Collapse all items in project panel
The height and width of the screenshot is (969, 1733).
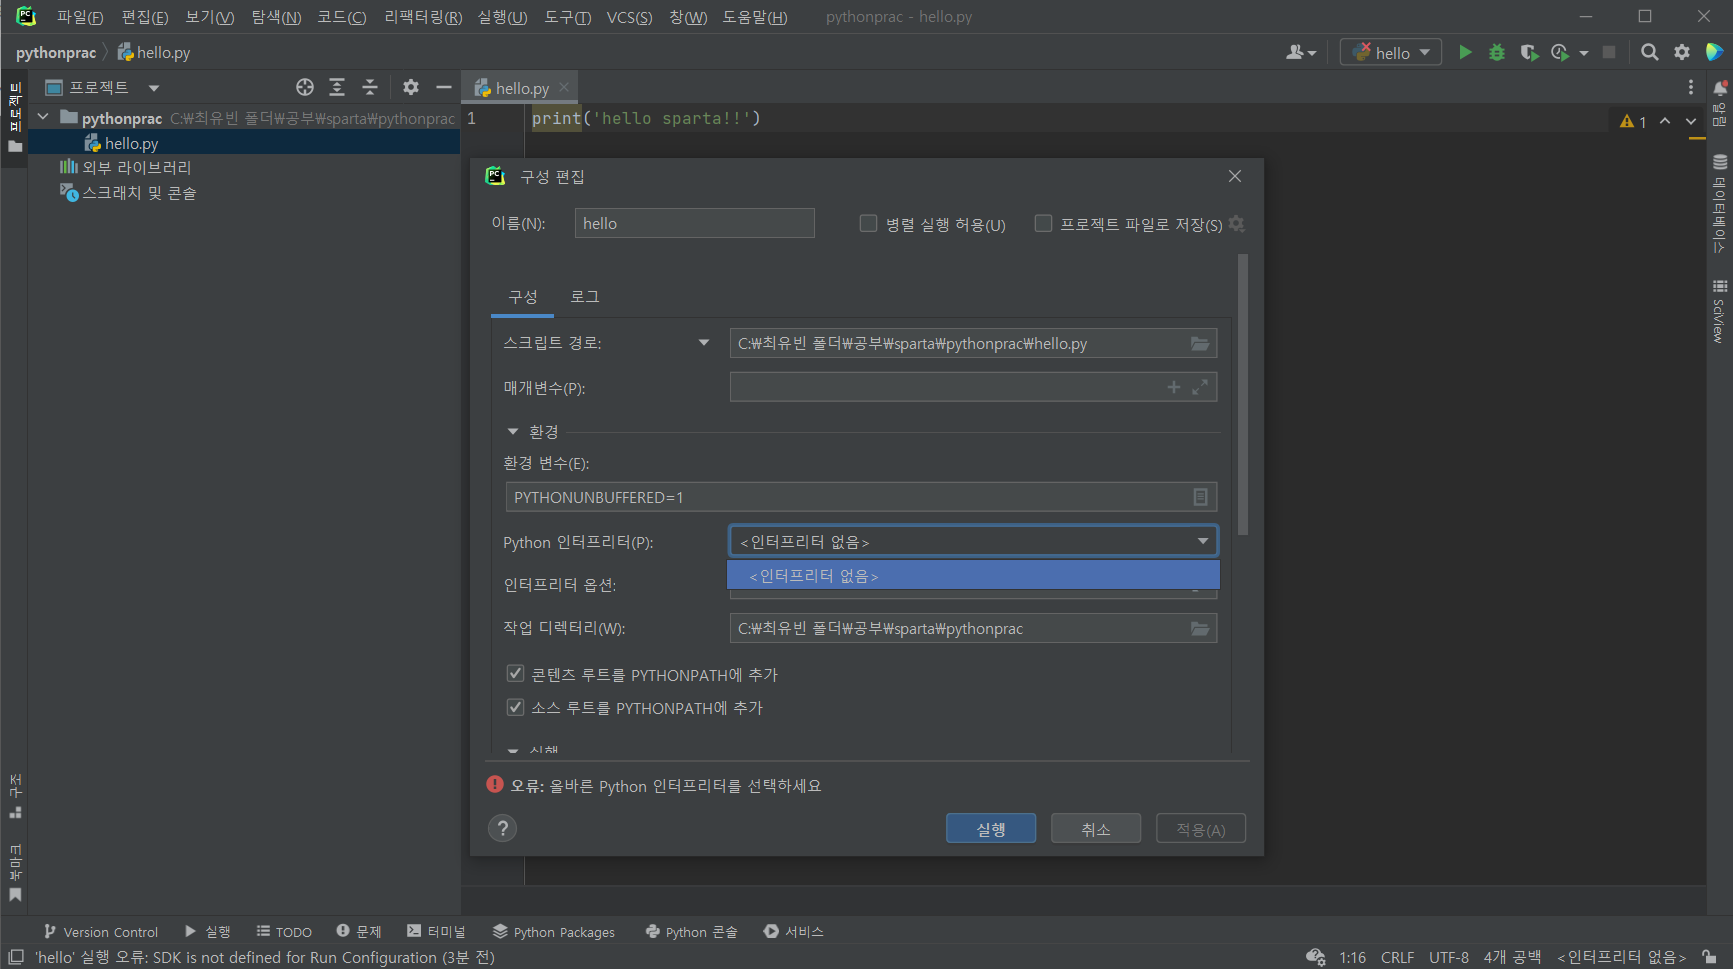point(370,87)
